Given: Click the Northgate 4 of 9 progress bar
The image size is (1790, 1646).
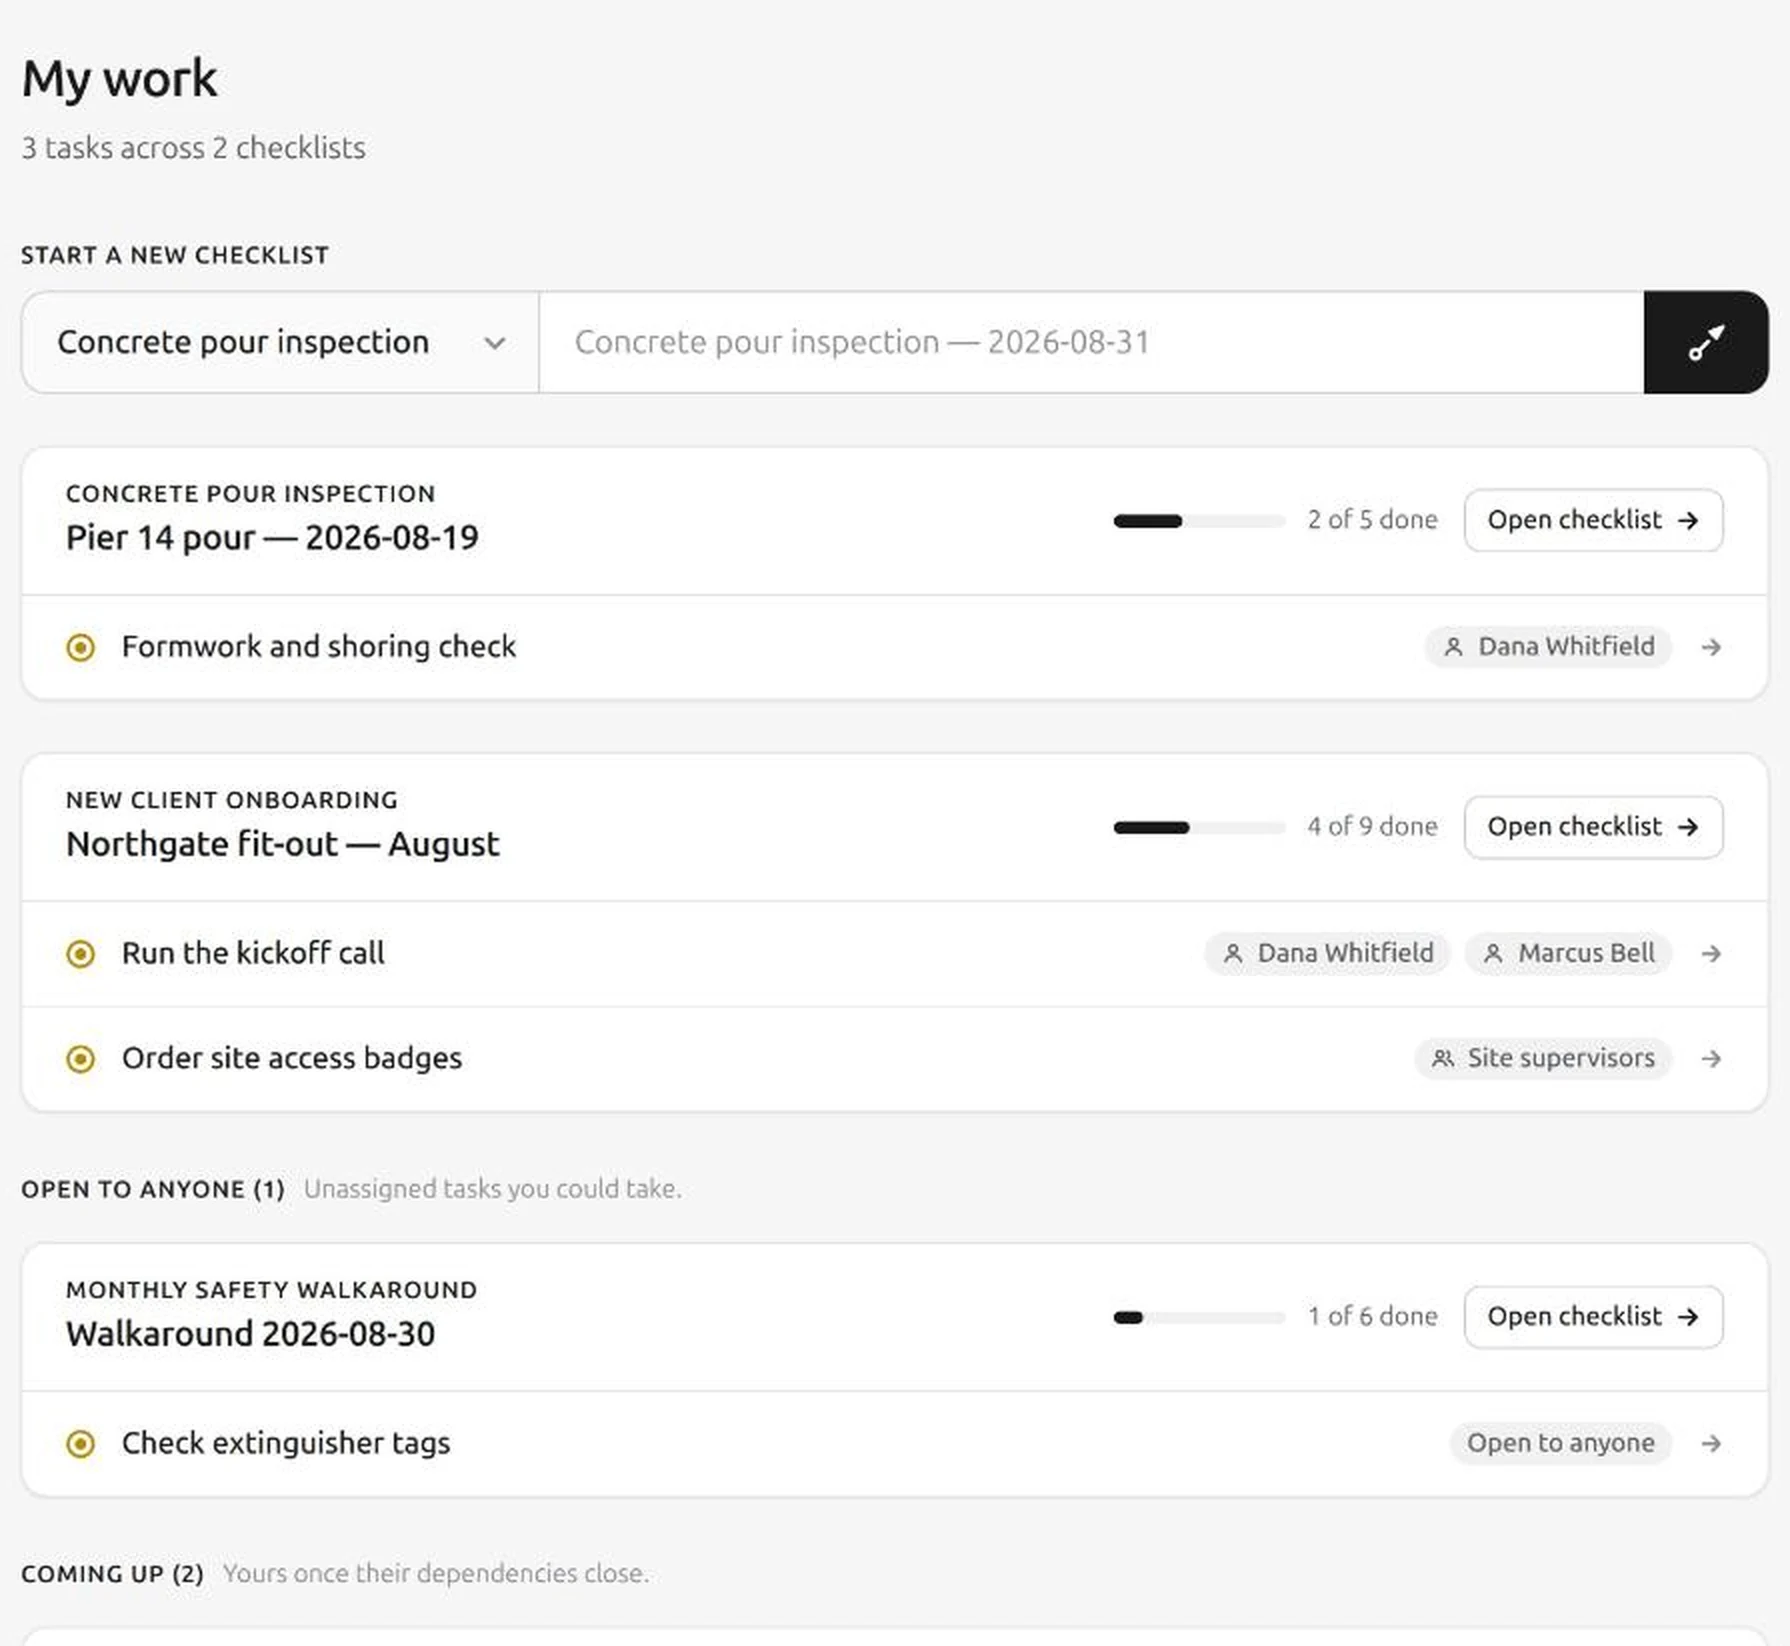Looking at the screenshot, I should tap(1199, 827).
